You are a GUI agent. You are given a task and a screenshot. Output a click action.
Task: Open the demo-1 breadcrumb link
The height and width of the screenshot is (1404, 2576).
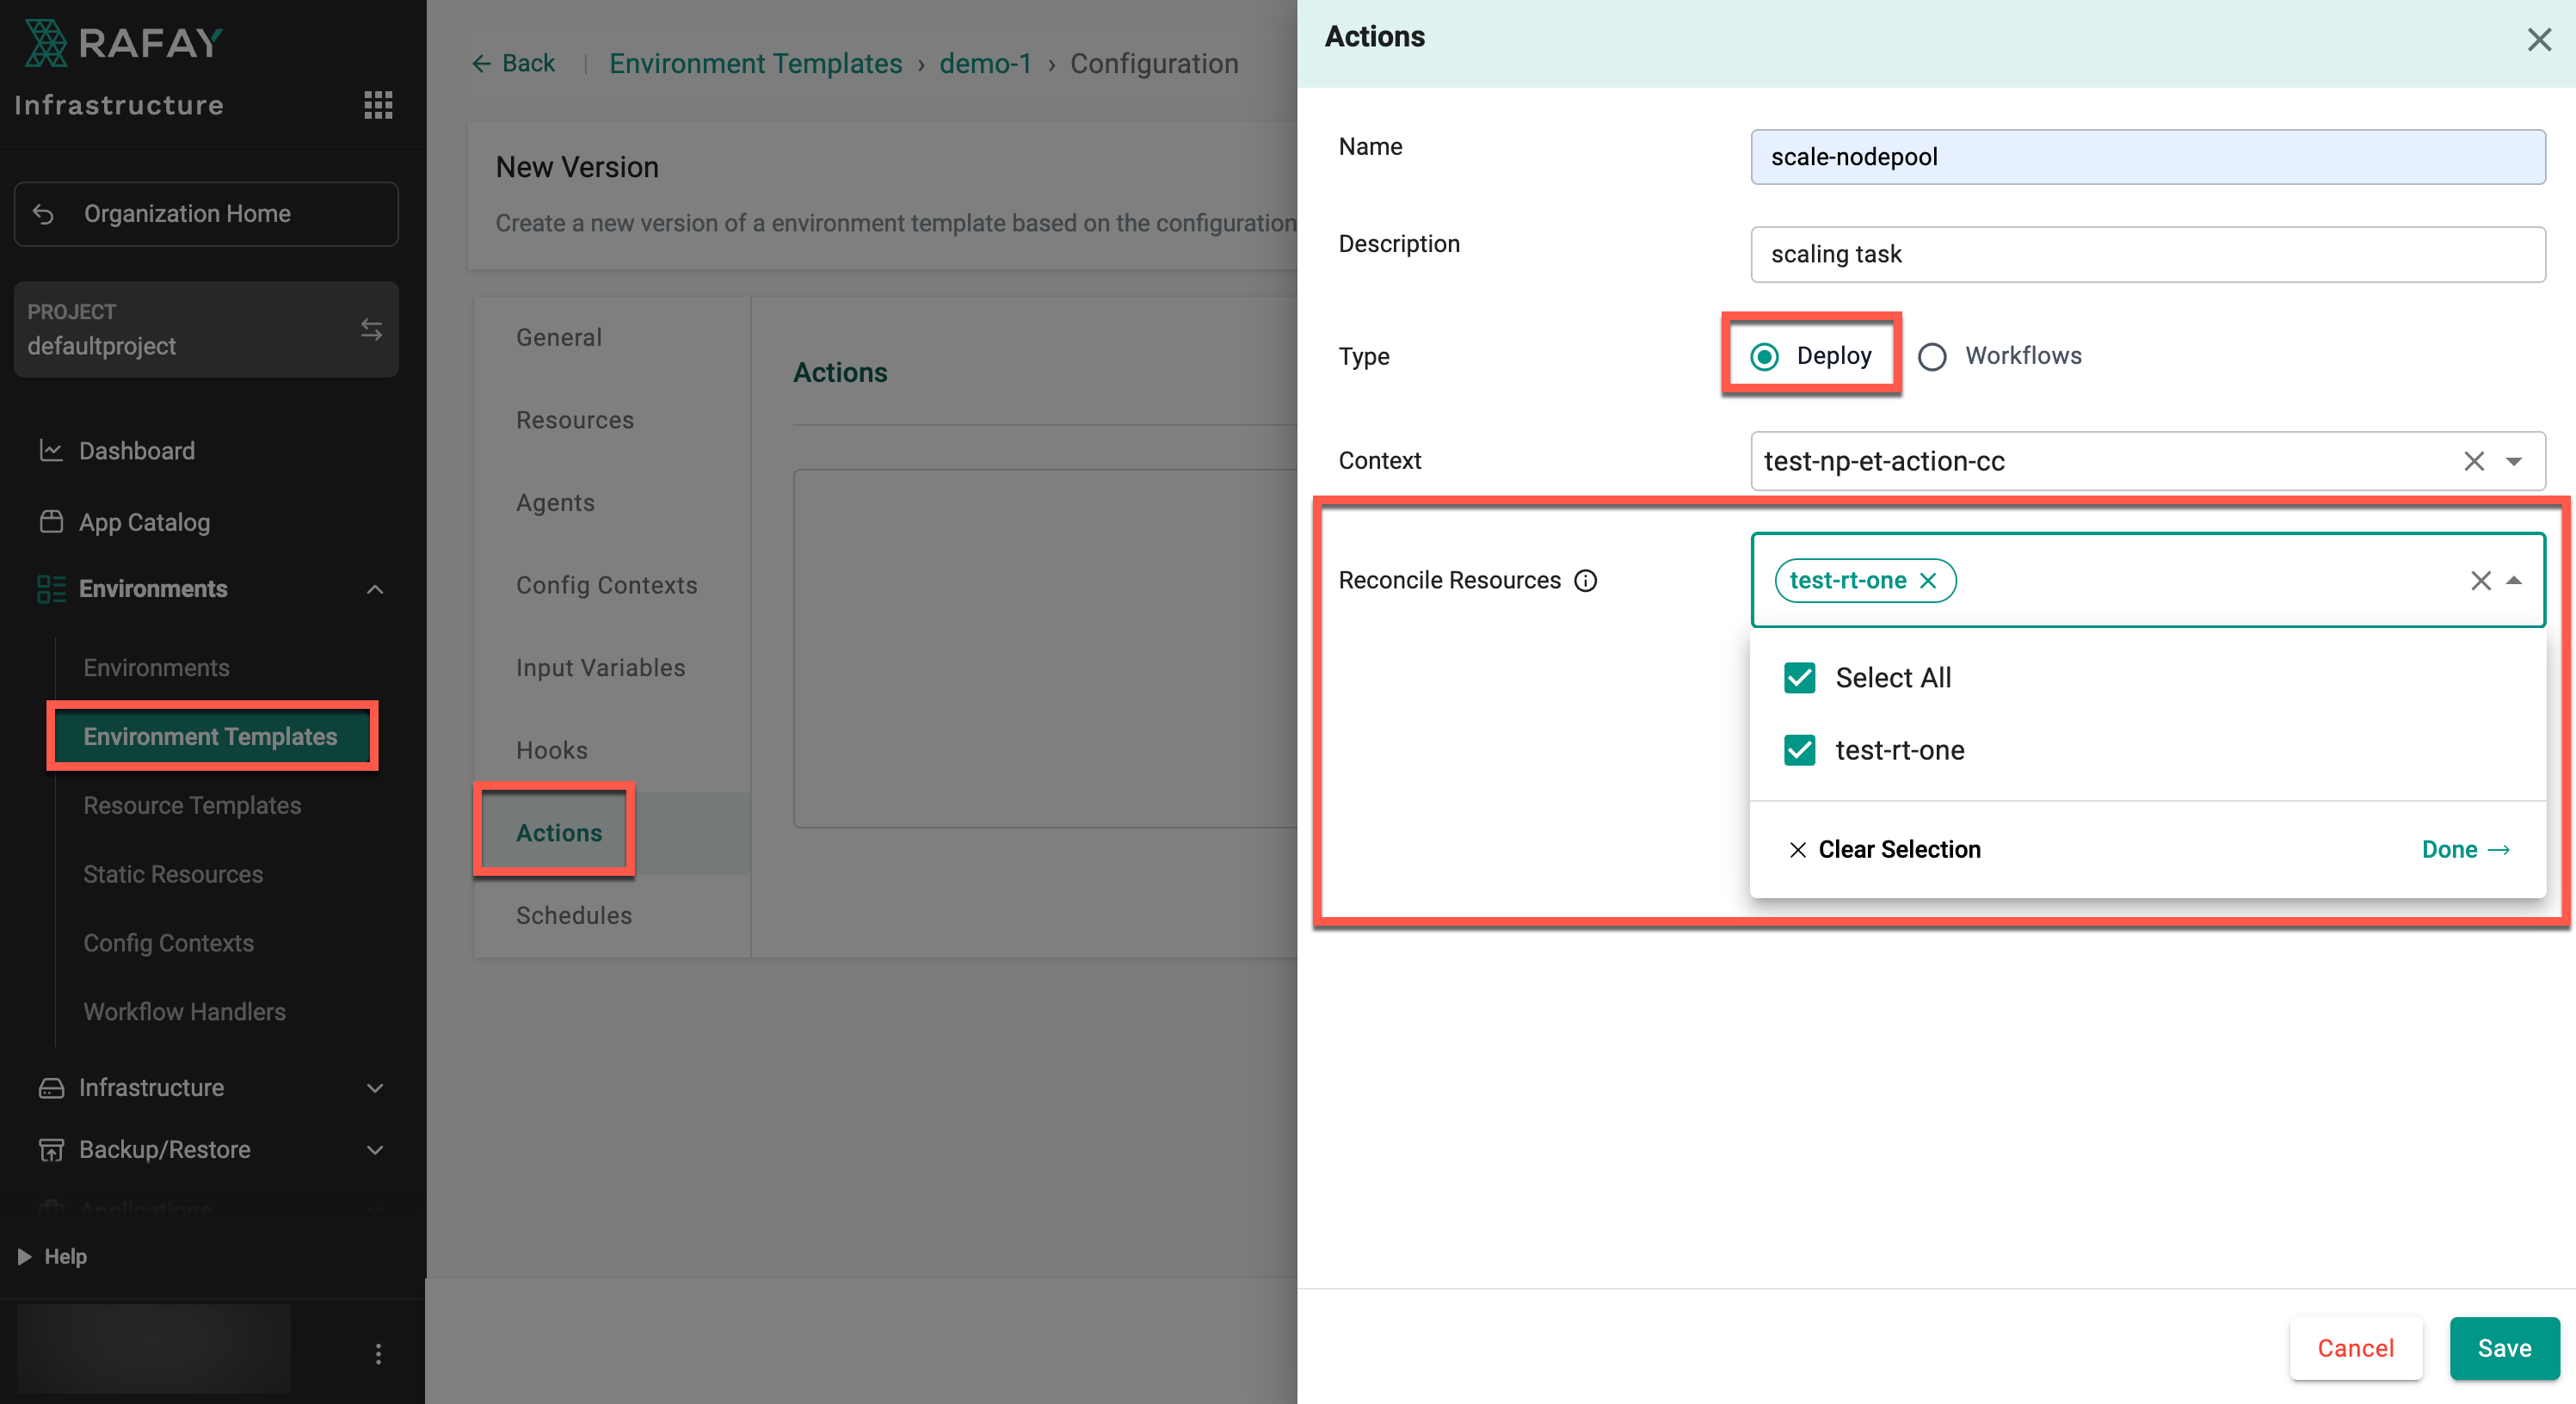[985, 64]
